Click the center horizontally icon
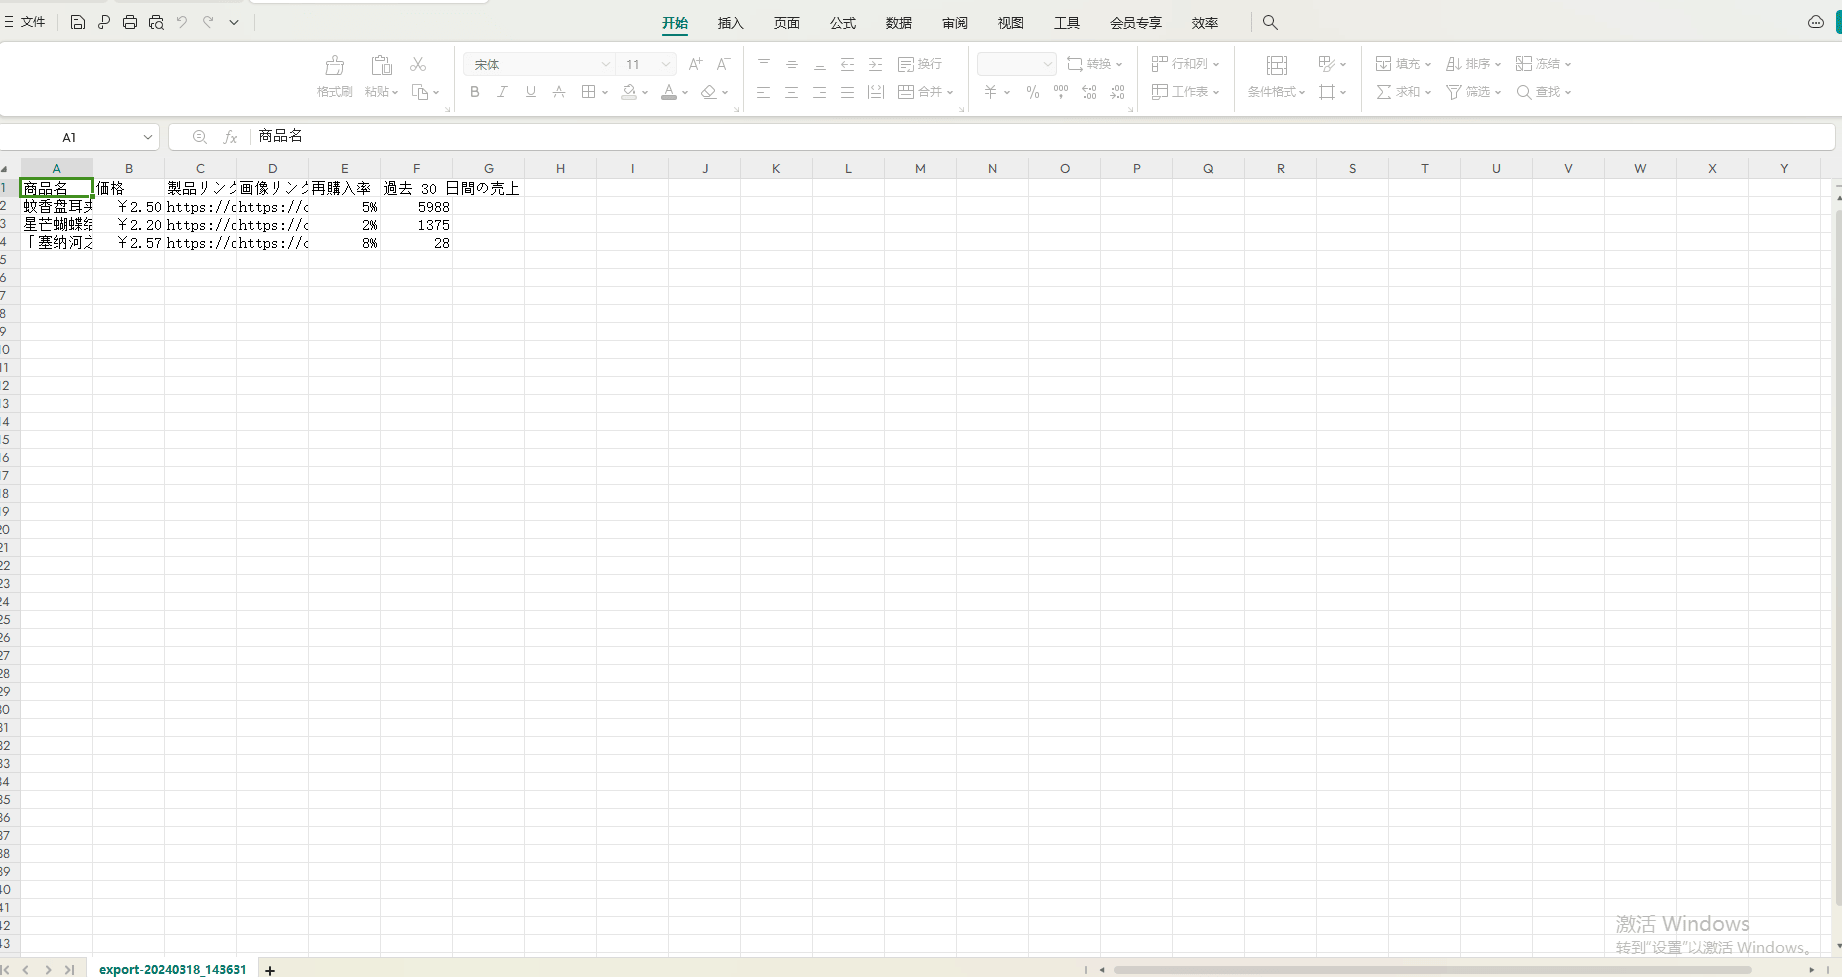 pyautogui.click(x=792, y=92)
